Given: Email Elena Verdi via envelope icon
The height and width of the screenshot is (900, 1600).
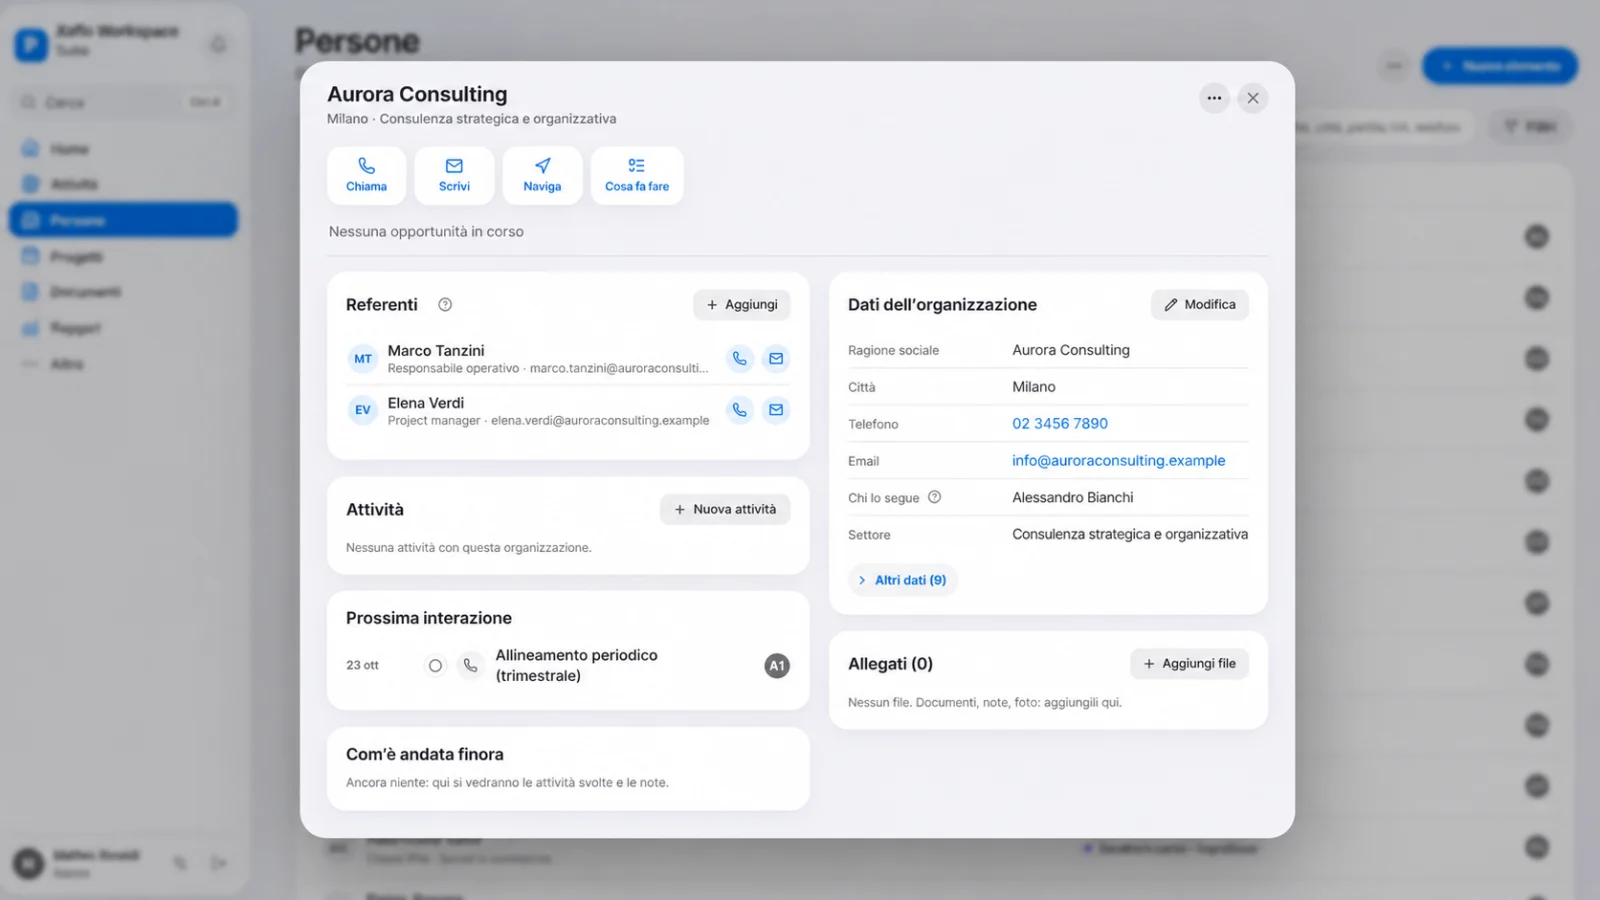Looking at the screenshot, I should pyautogui.click(x=776, y=410).
